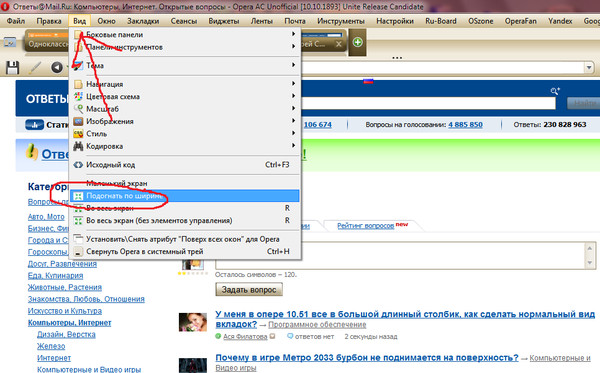
Task: Expand the Изображения submenu
Action: 293,121
